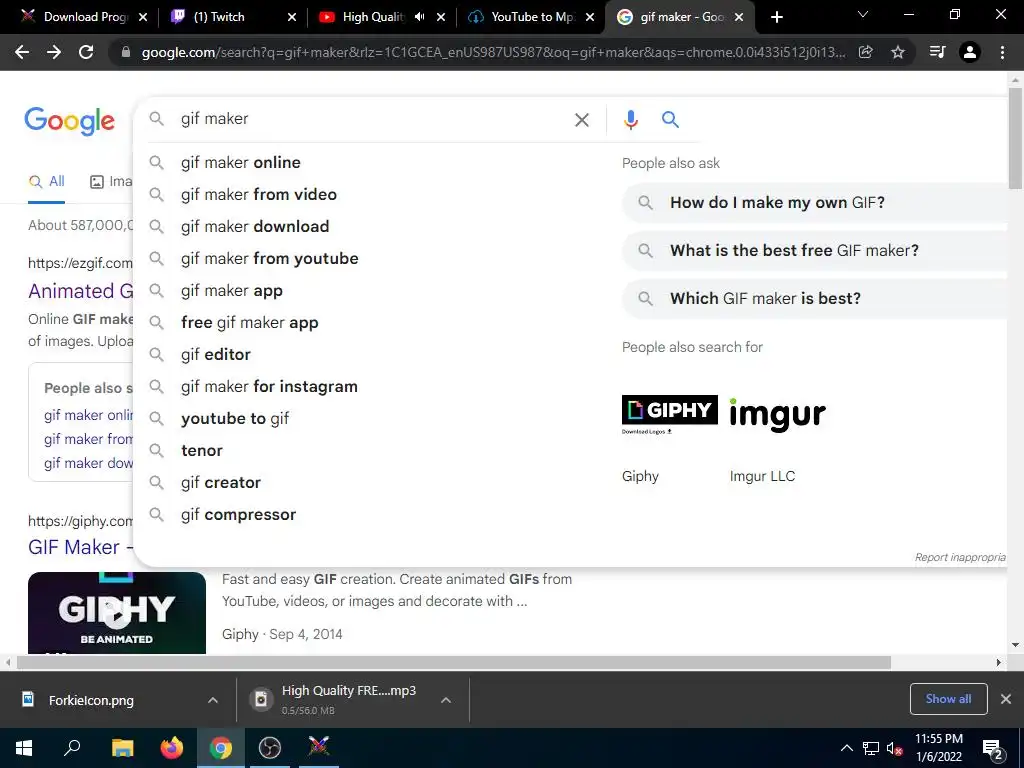Screen dimensions: 1024x768
Task: Choose suggestion gif maker online
Action: click(241, 163)
